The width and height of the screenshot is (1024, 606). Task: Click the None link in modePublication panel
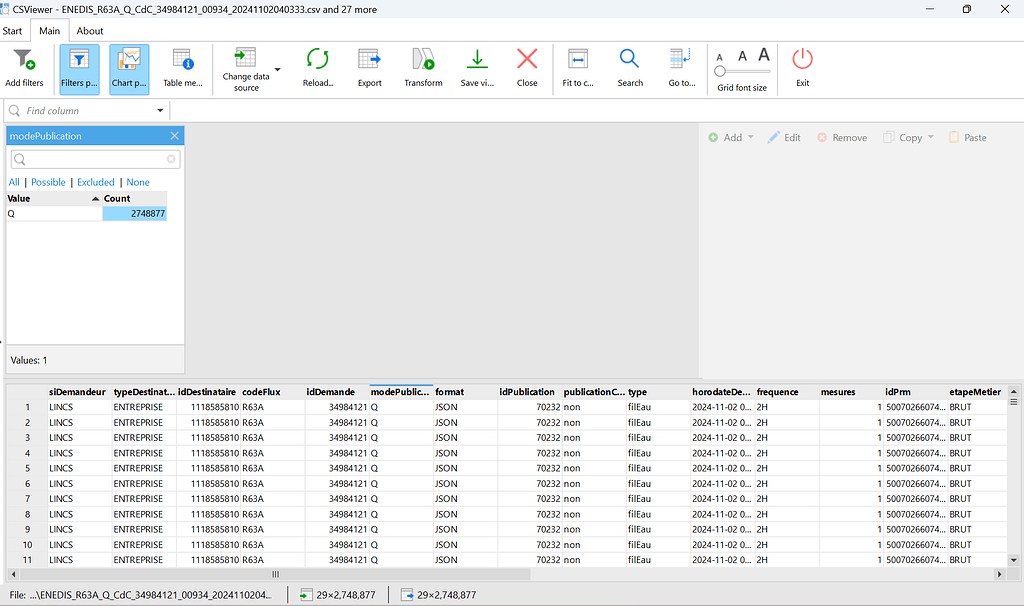pos(137,182)
